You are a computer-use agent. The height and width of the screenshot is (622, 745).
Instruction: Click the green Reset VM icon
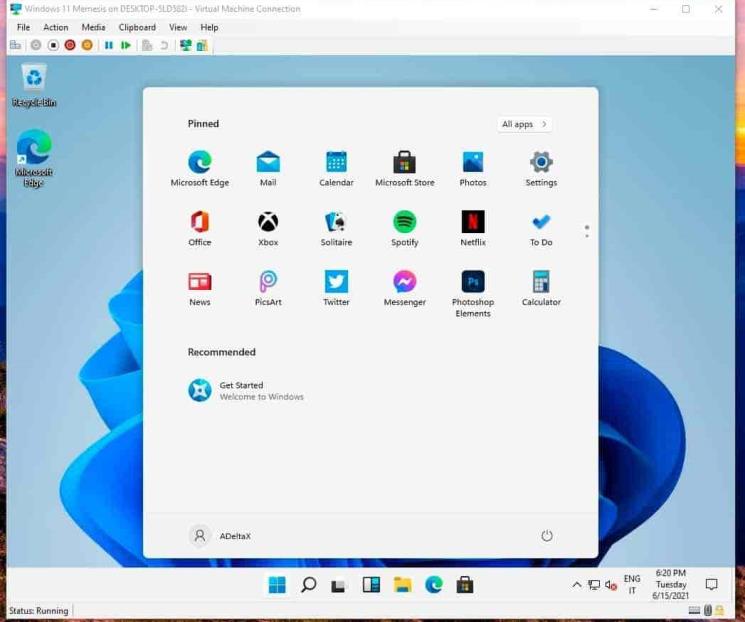[125, 45]
